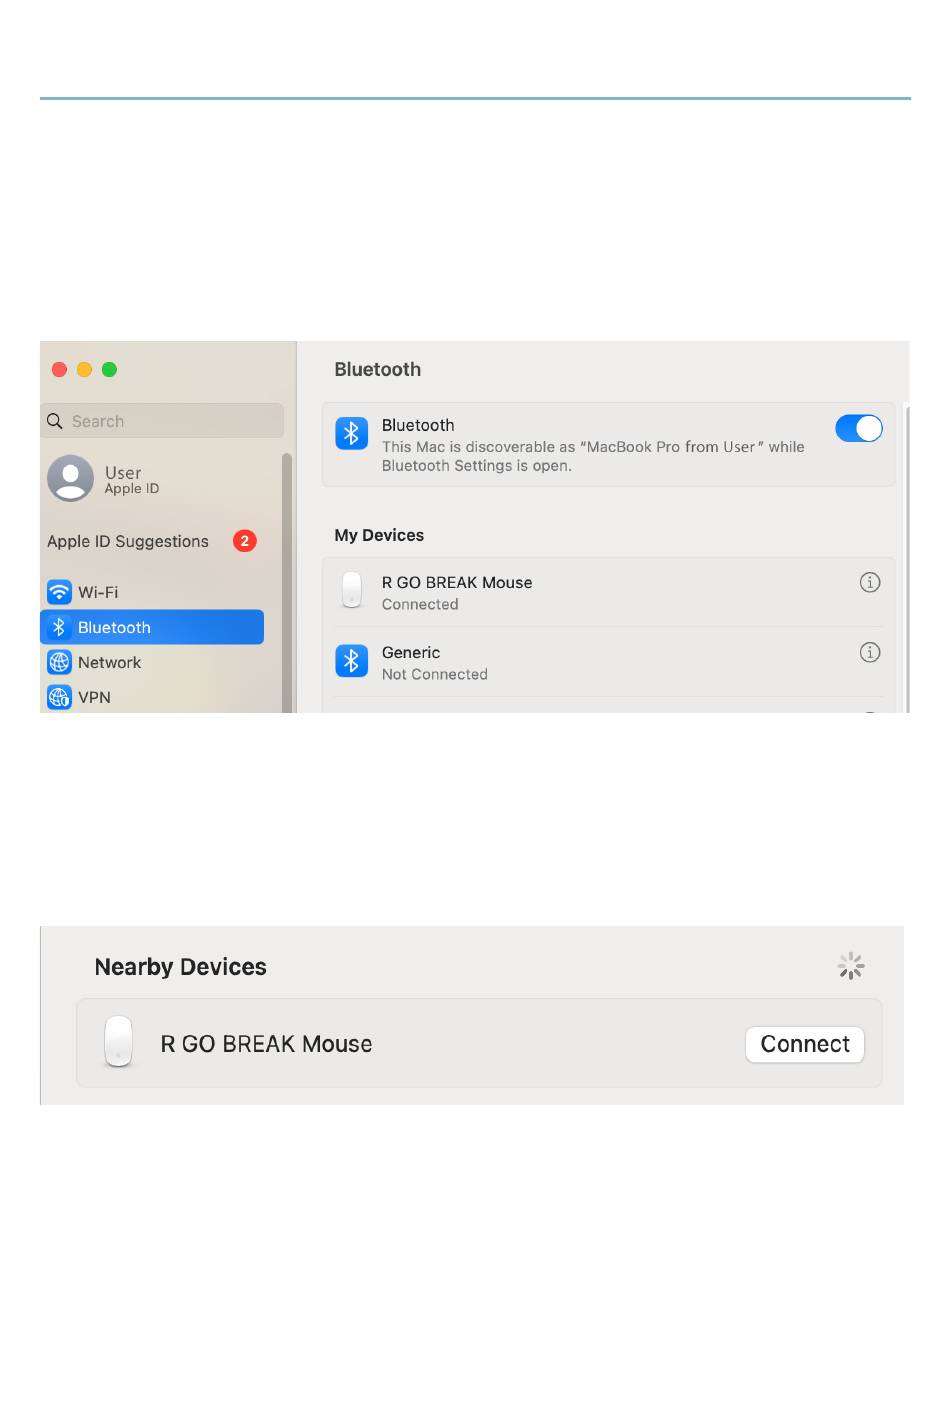
Task: Close the settings window with red button
Action: (x=59, y=370)
